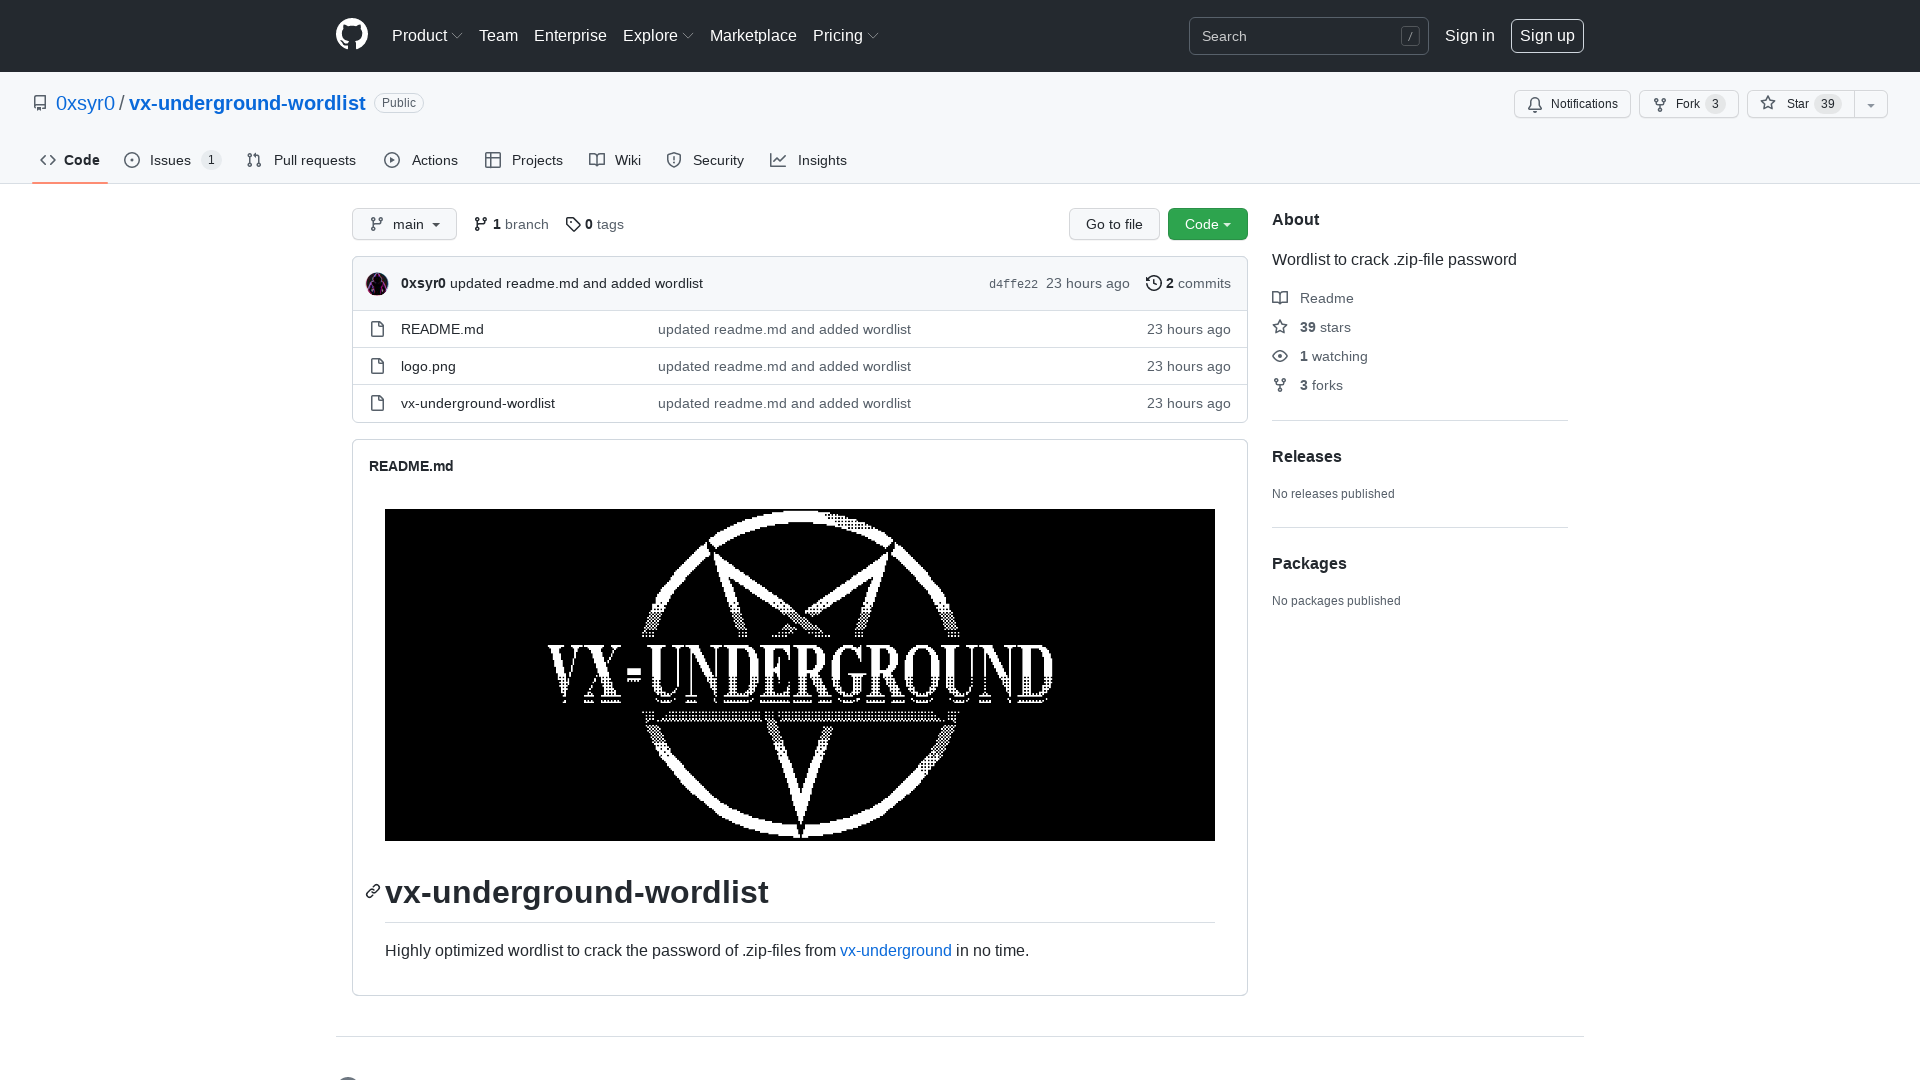Open the Readme link in About
Screen dimensions: 1920x1080
[x=1313, y=298]
